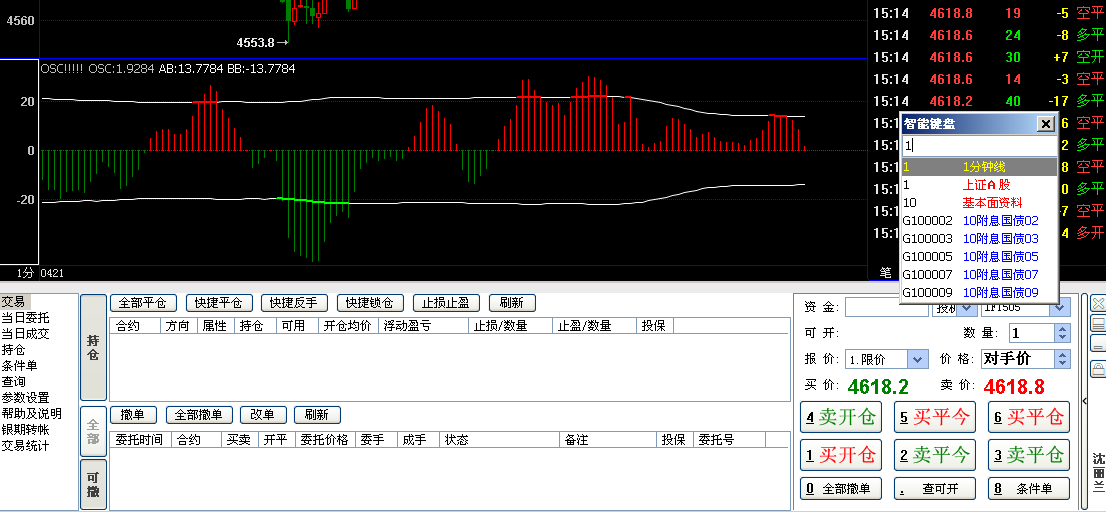1106x513 pixels.
Task: Open the 报价 限价 dropdown
Action: click(917, 359)
